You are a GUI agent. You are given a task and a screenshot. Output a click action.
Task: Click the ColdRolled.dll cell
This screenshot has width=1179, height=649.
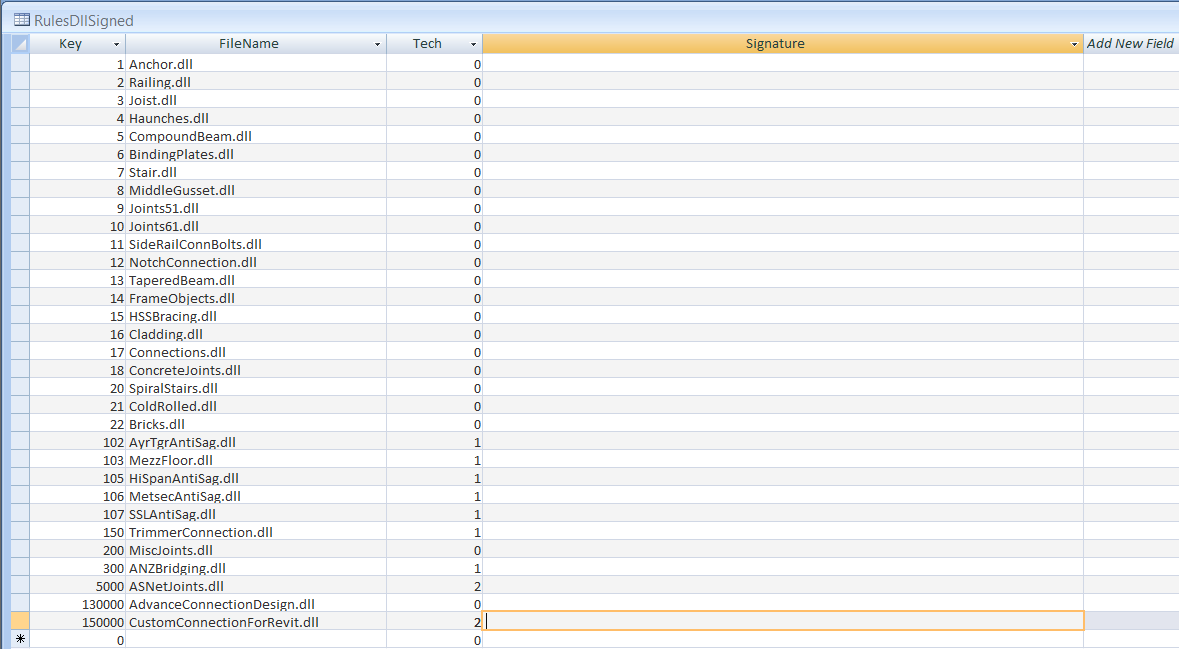(256, 406)
